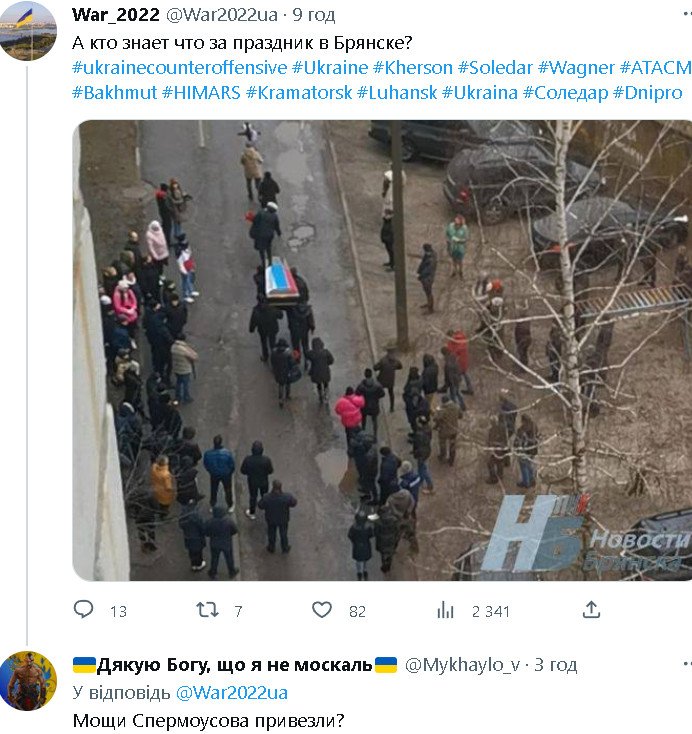Viewport: 692px width, 734px height.
Task: Open the #Dnipro hashtag
Action: 647,93
